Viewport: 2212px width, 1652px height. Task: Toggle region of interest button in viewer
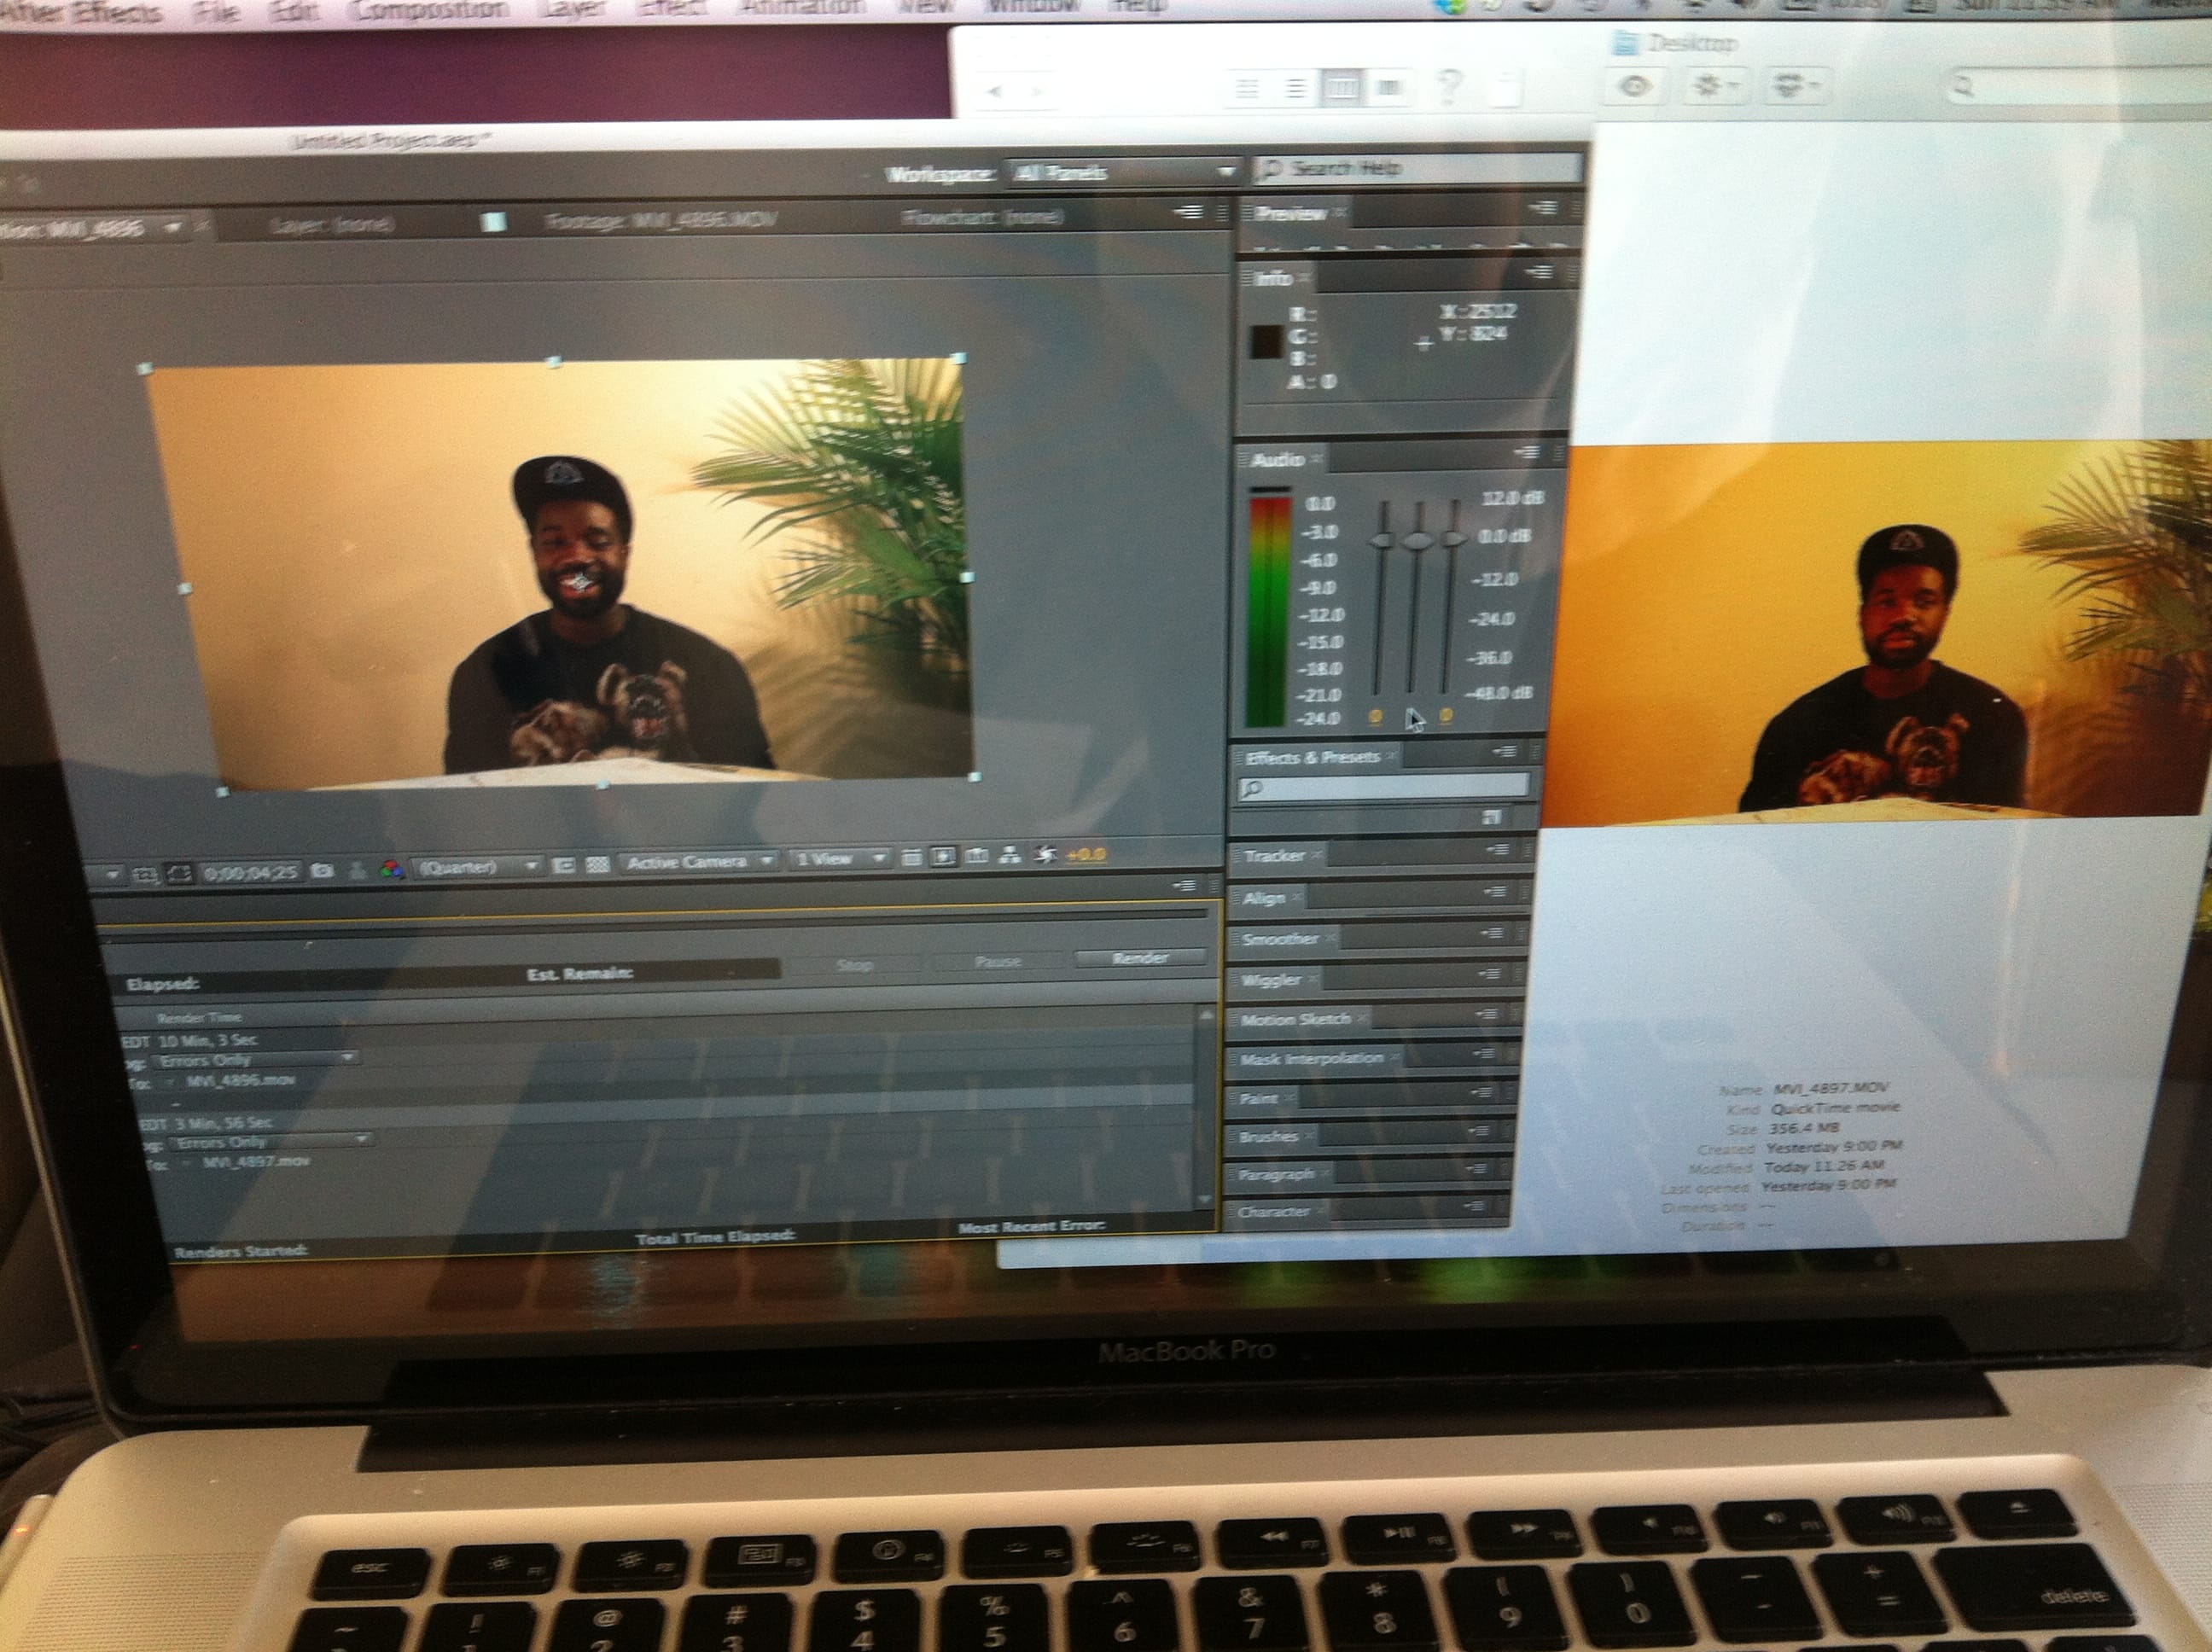click(x=563, y=866)
